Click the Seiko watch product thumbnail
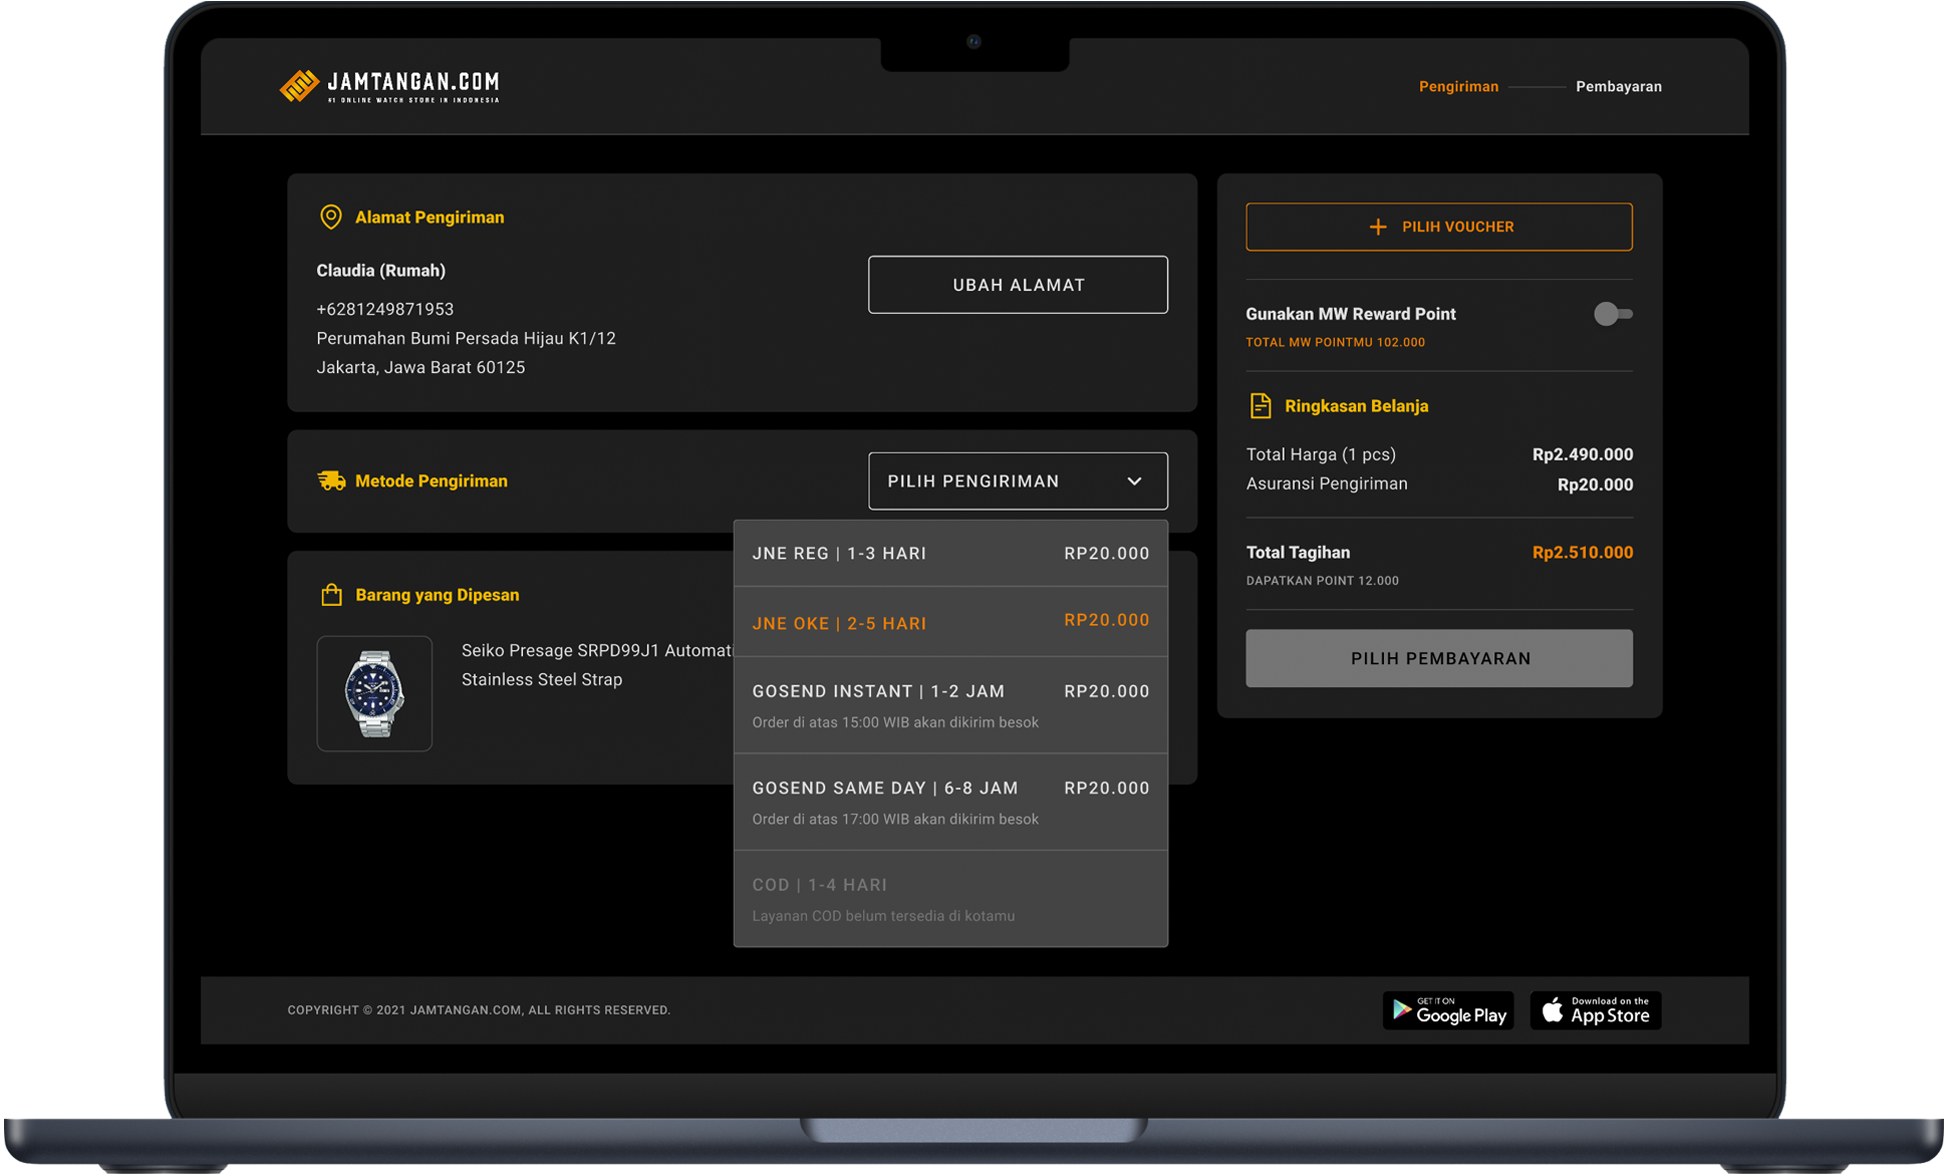Image resolution: width=1947 pixels, height=1174 pixels. [x=374, y=693]
